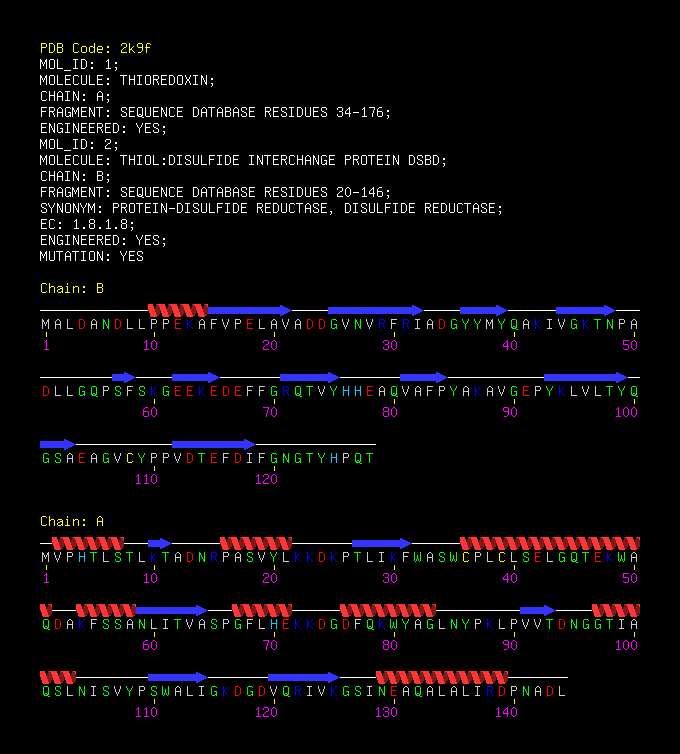680x754 pixels.
Task: Select residue number 20 in Chain A
Action: click(270, 578)
